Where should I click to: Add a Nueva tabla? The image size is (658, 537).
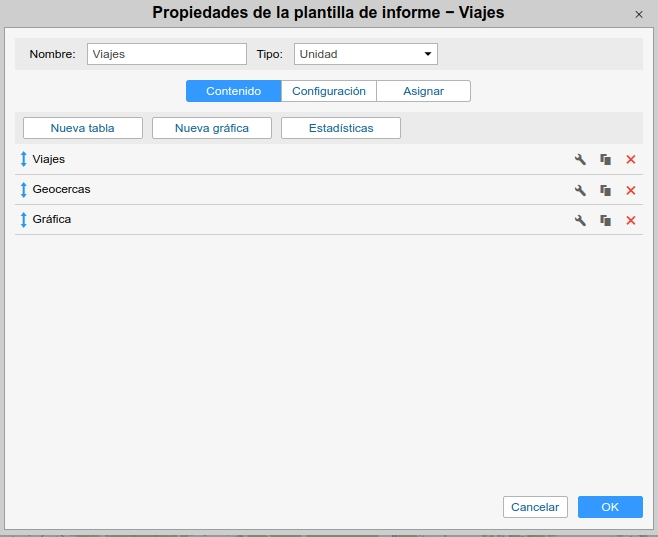(x=83, y=128)
